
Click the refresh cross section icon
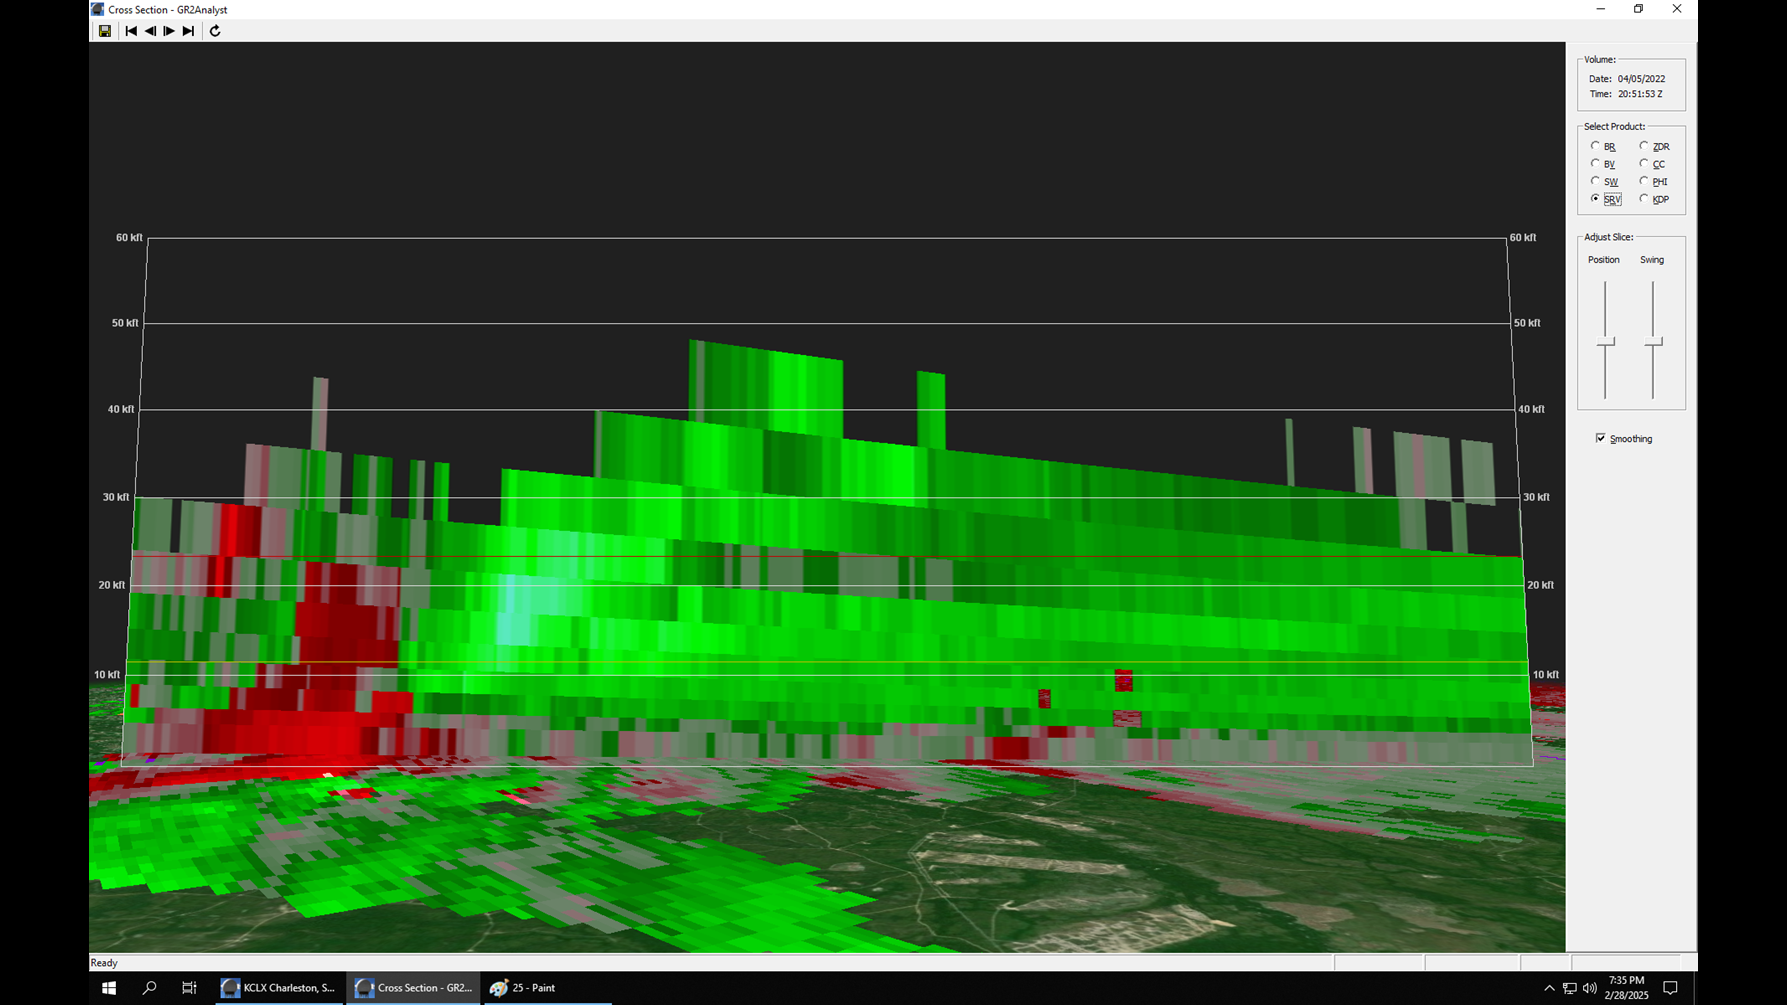[215, 31]
